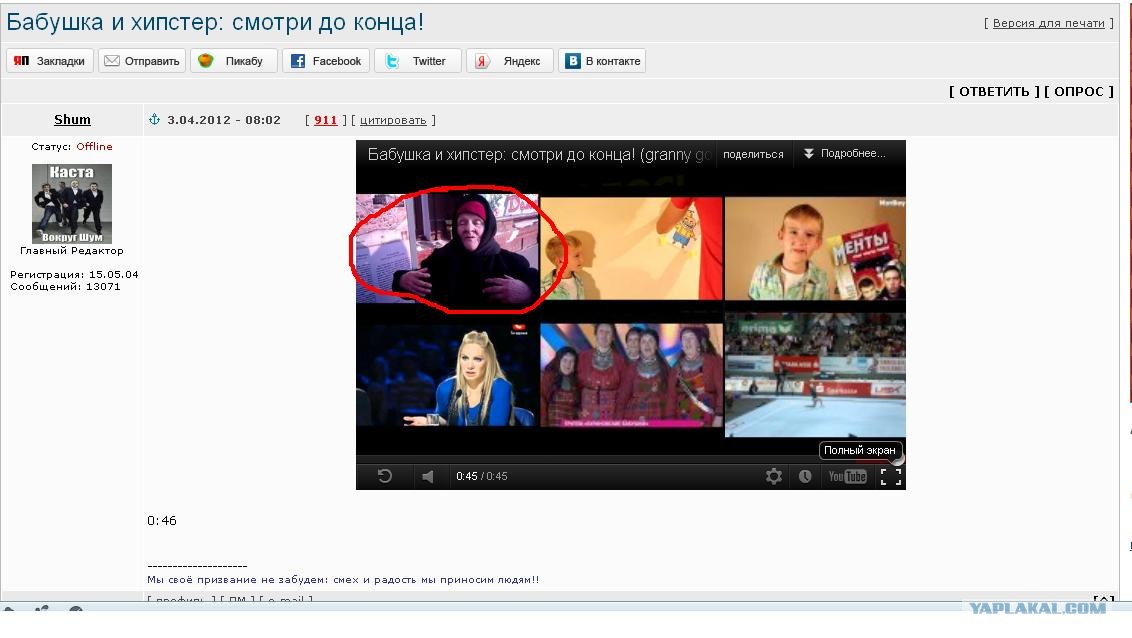
Task: Click the Отправить email button
Action: [x=142, y=61]
